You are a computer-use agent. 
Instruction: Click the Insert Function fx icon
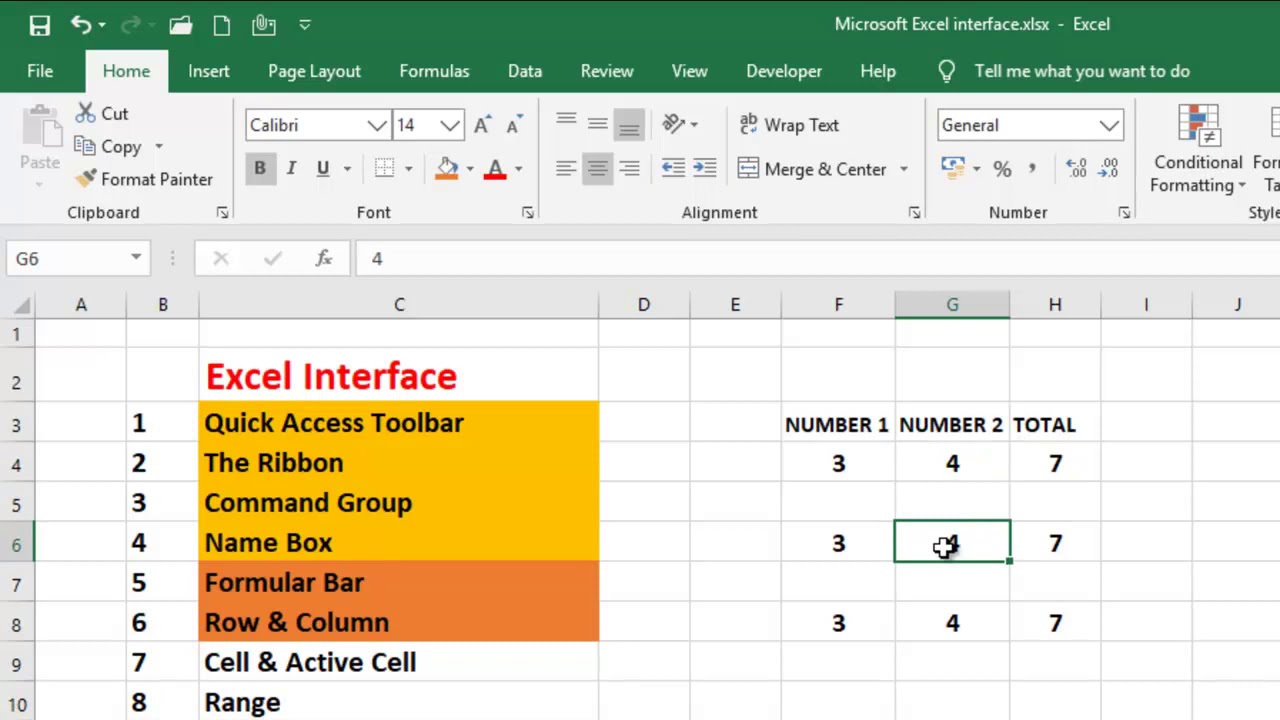[x=323, y=259]
